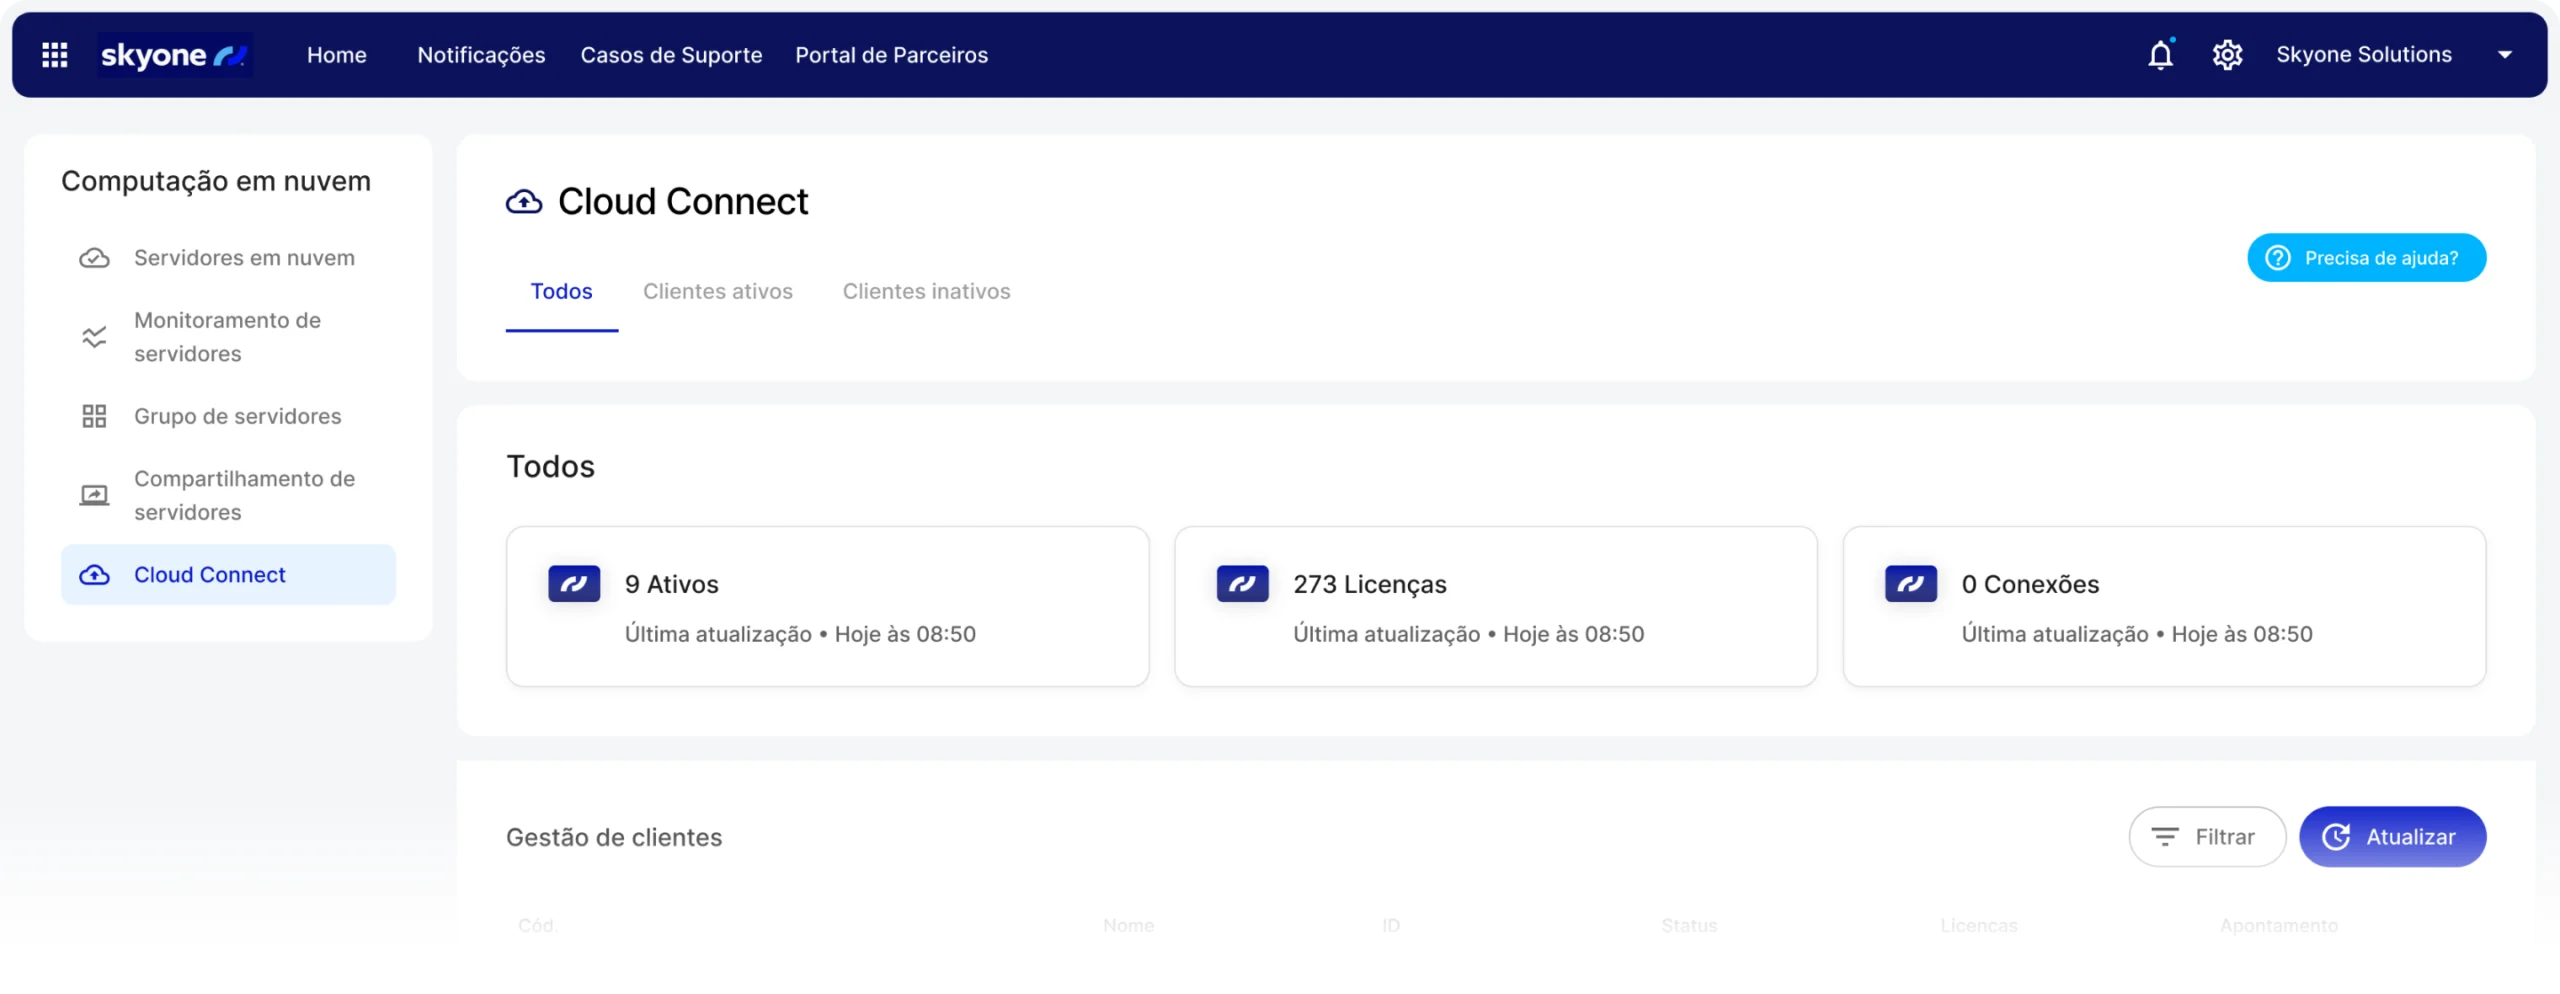Switch to the Clientes inativos tab
2560x994 pixels.
(x=926, y=291)
